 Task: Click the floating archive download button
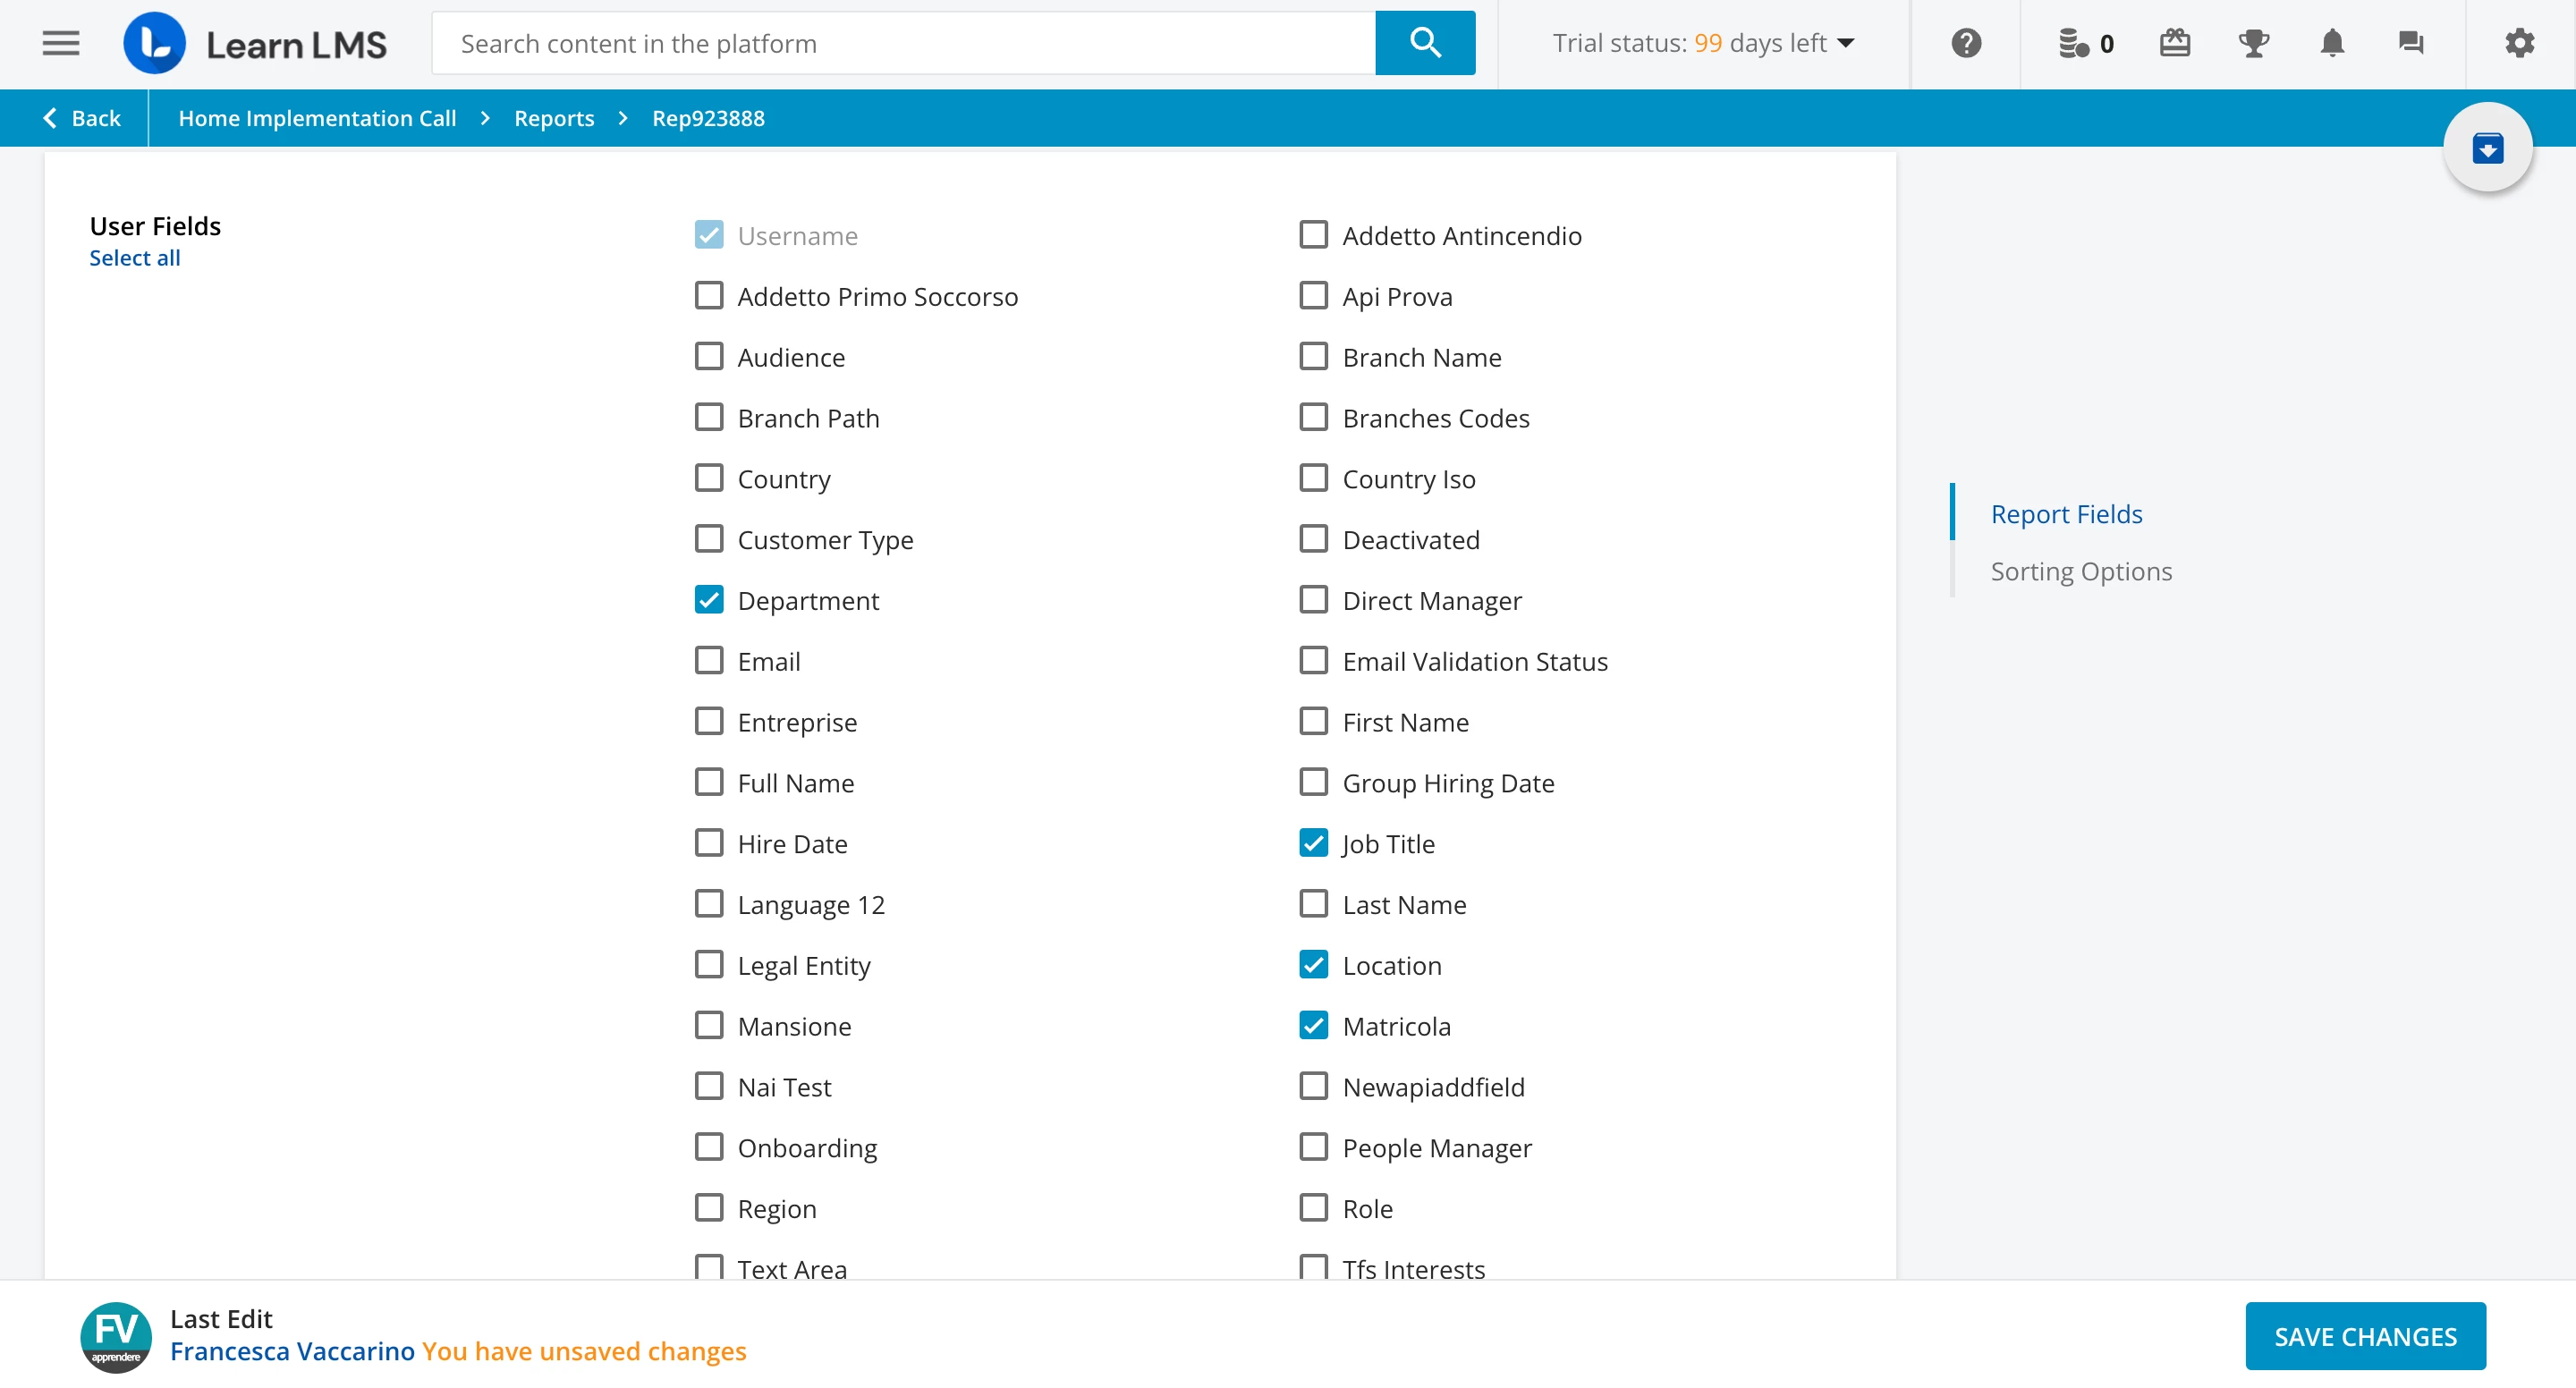(x=2487, y=148)
